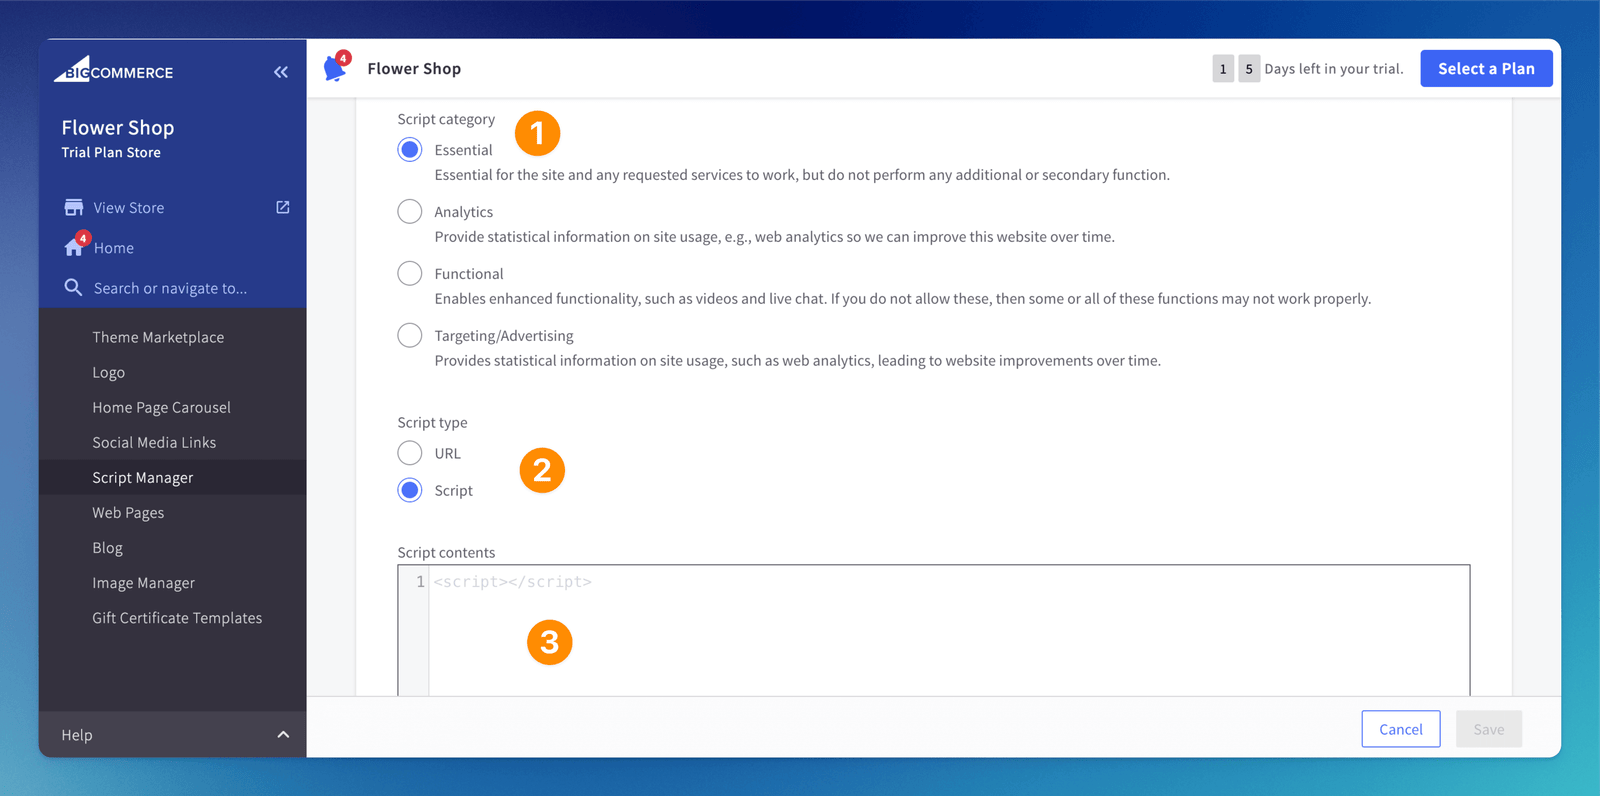Go to Theme Marketplace

tap(158, 337)
